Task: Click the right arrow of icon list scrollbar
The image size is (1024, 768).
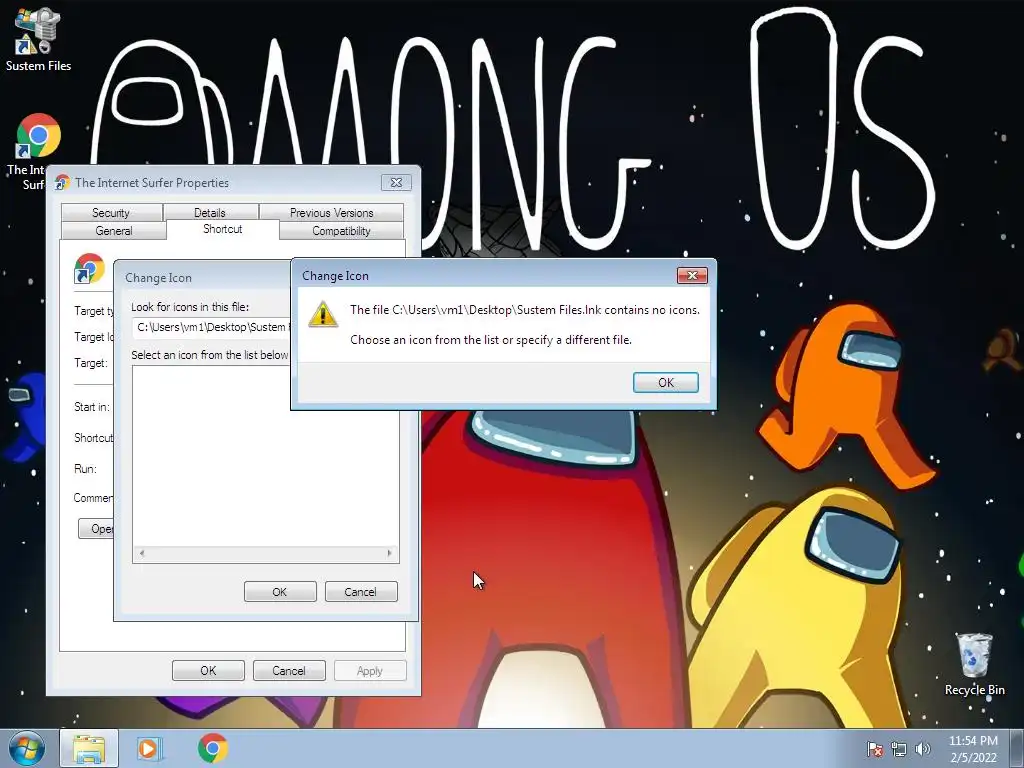Action: (x=389, y=553)
